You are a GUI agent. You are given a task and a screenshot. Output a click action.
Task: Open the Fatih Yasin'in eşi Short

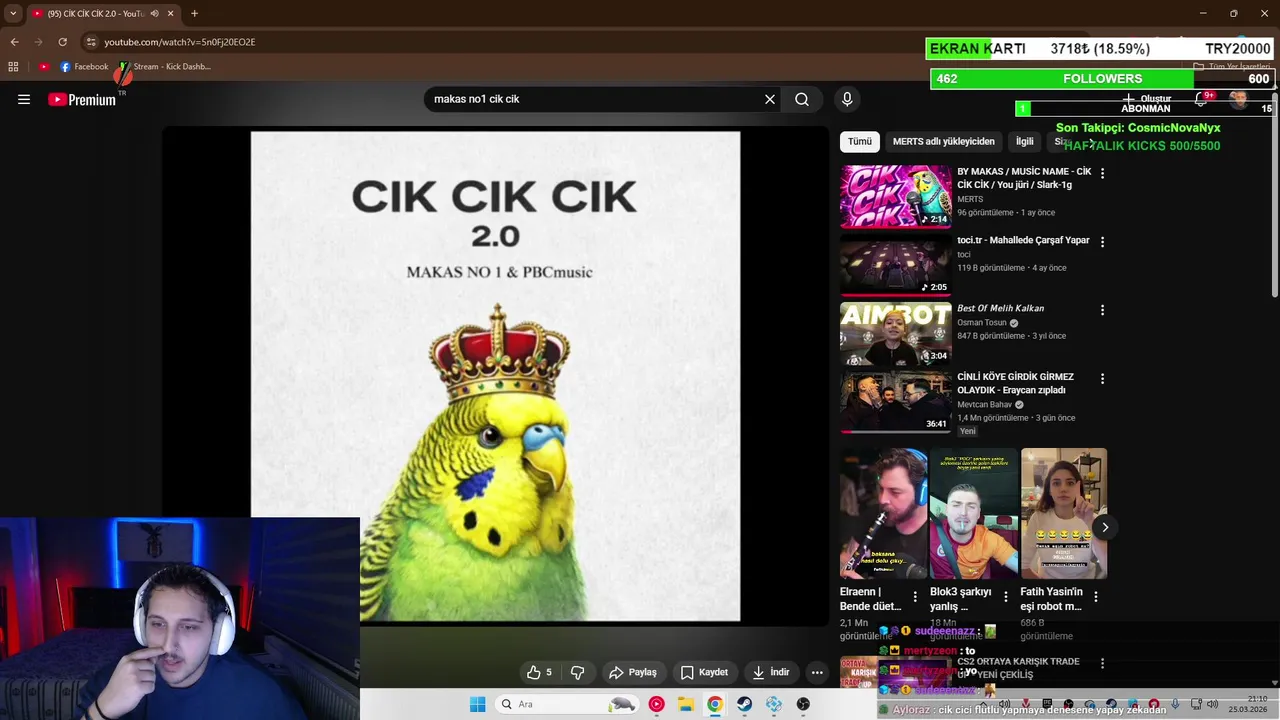[1064, 513]
